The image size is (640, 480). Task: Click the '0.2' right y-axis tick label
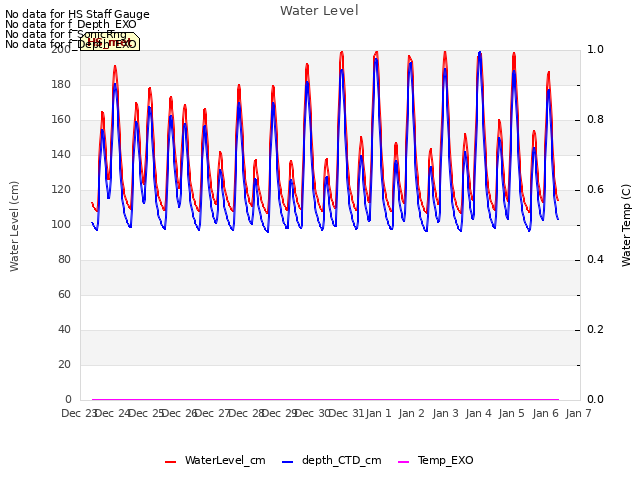pyautogui.click(x=595, y=329)
